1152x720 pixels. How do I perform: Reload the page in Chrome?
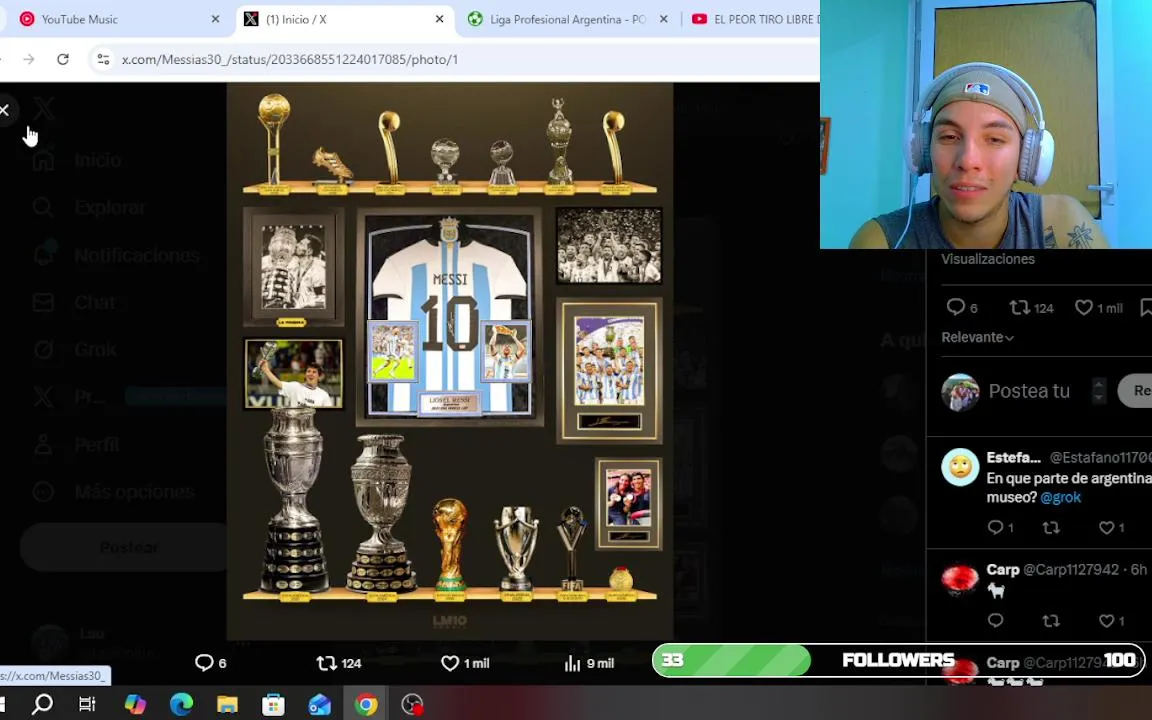coord(63,60)
